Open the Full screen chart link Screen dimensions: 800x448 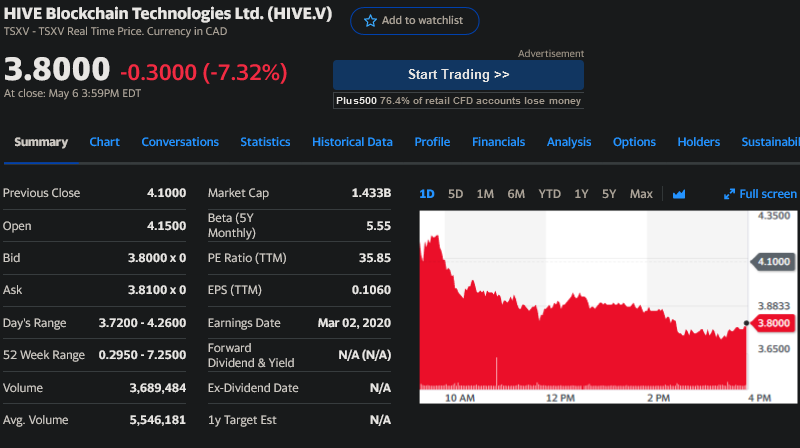[767, 194]
